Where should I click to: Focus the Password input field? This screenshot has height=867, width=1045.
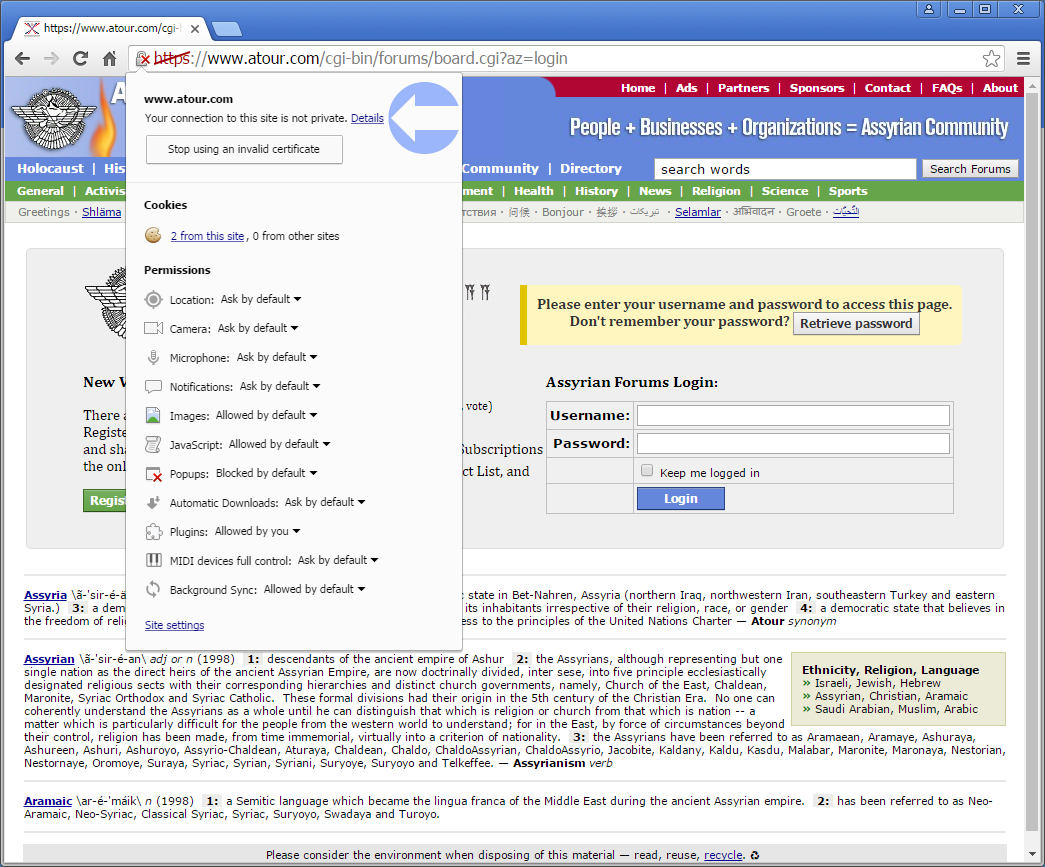click(x=793, y=444)
